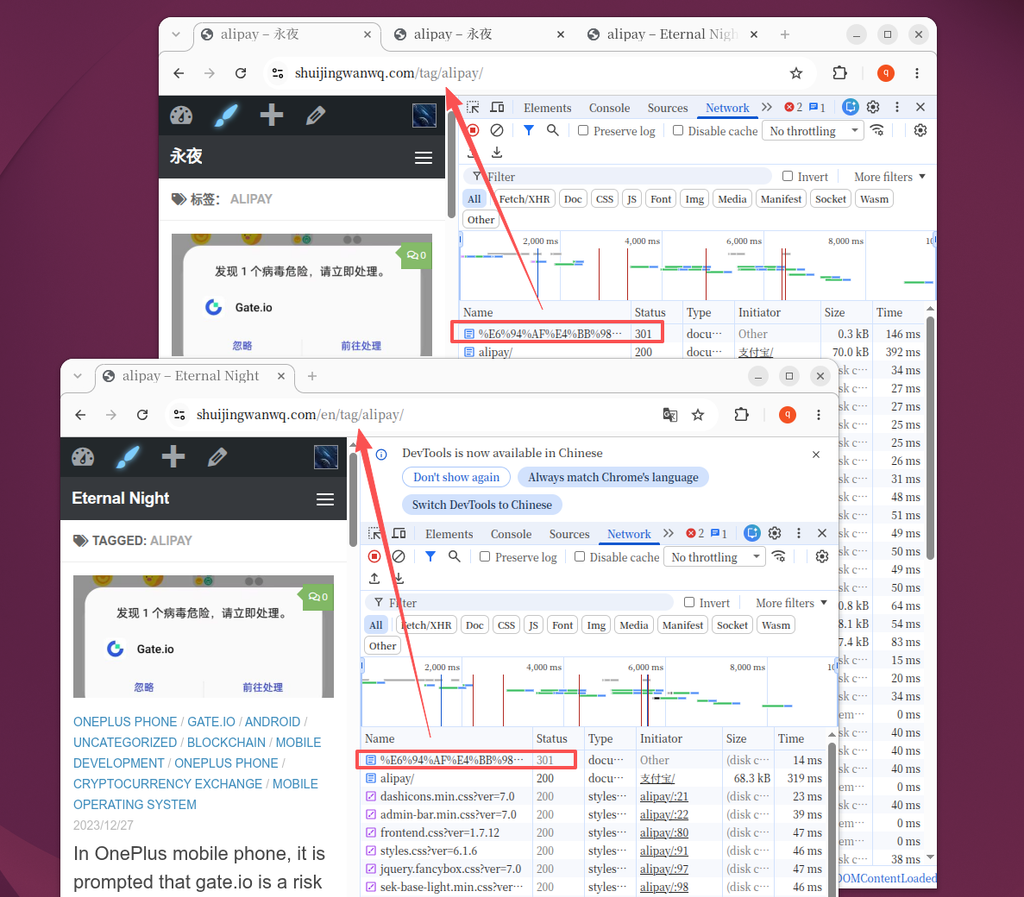Expand more DevTools tabs chevron in the rear window

point(767,107)
